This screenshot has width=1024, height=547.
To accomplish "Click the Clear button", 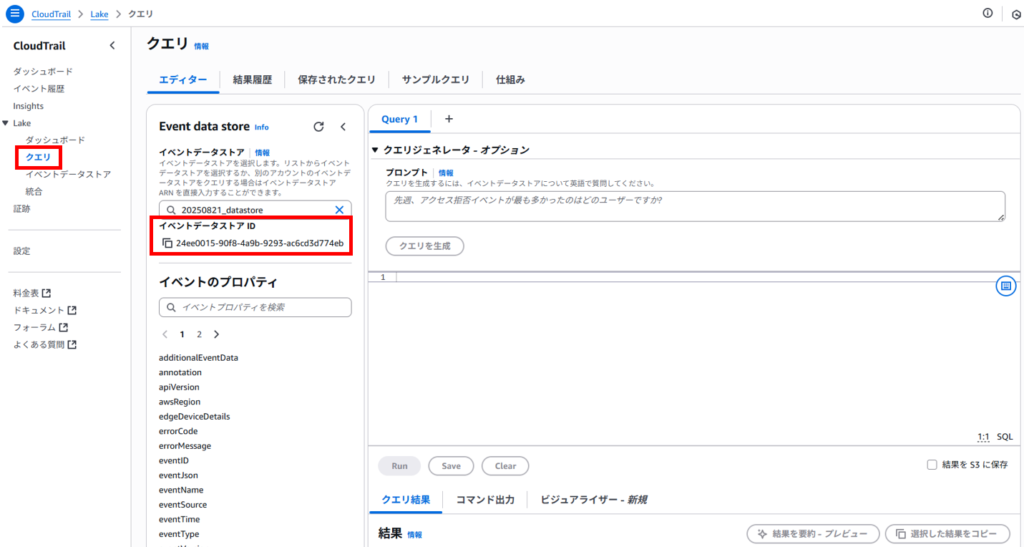I will coord(505,466).
